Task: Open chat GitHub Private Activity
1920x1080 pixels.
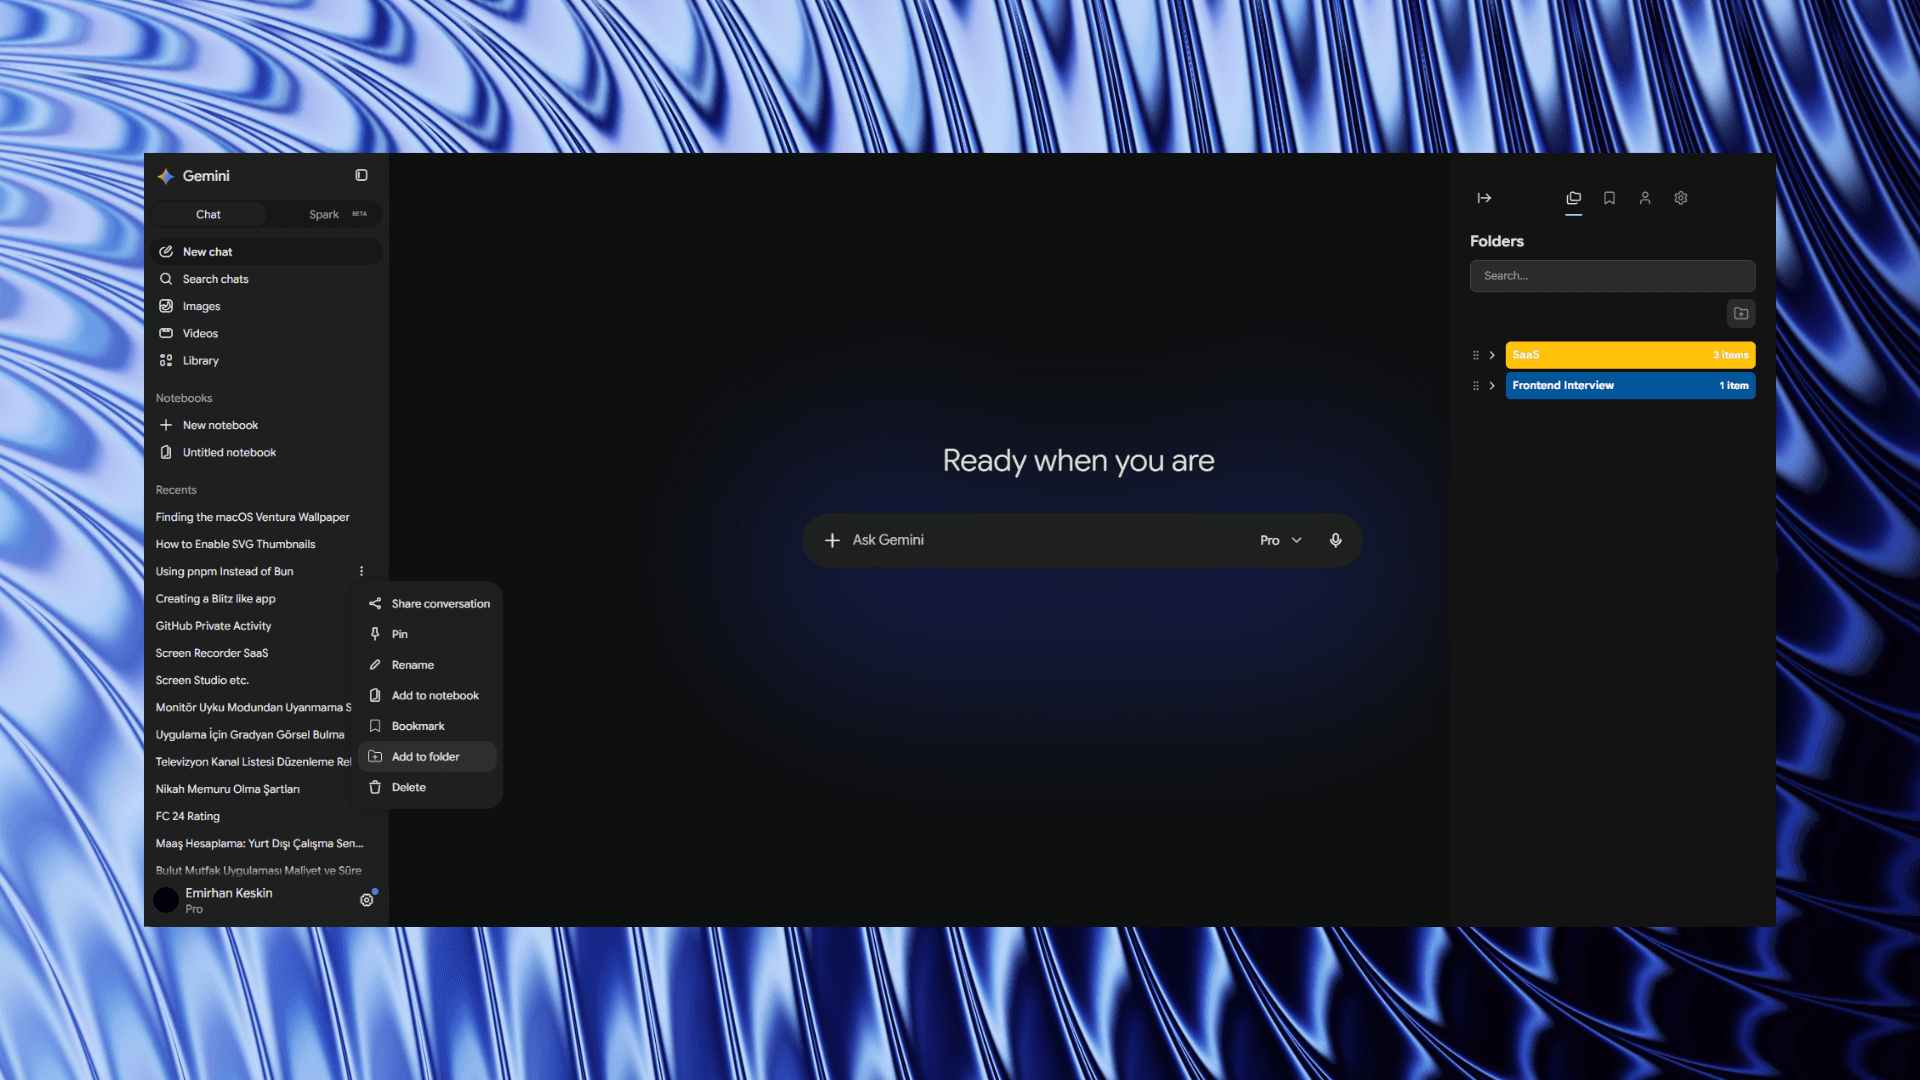Action: [x=213, y=626]
